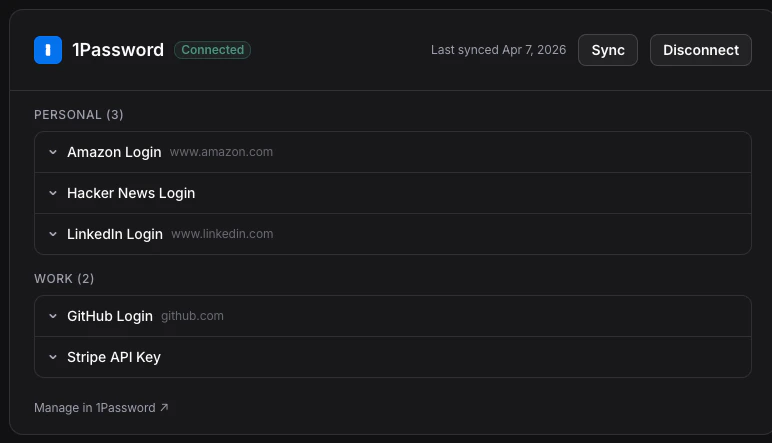772x443 pixels.
Task: Click the www.amazon.com URL text
Action: click(x=221, y=152)
